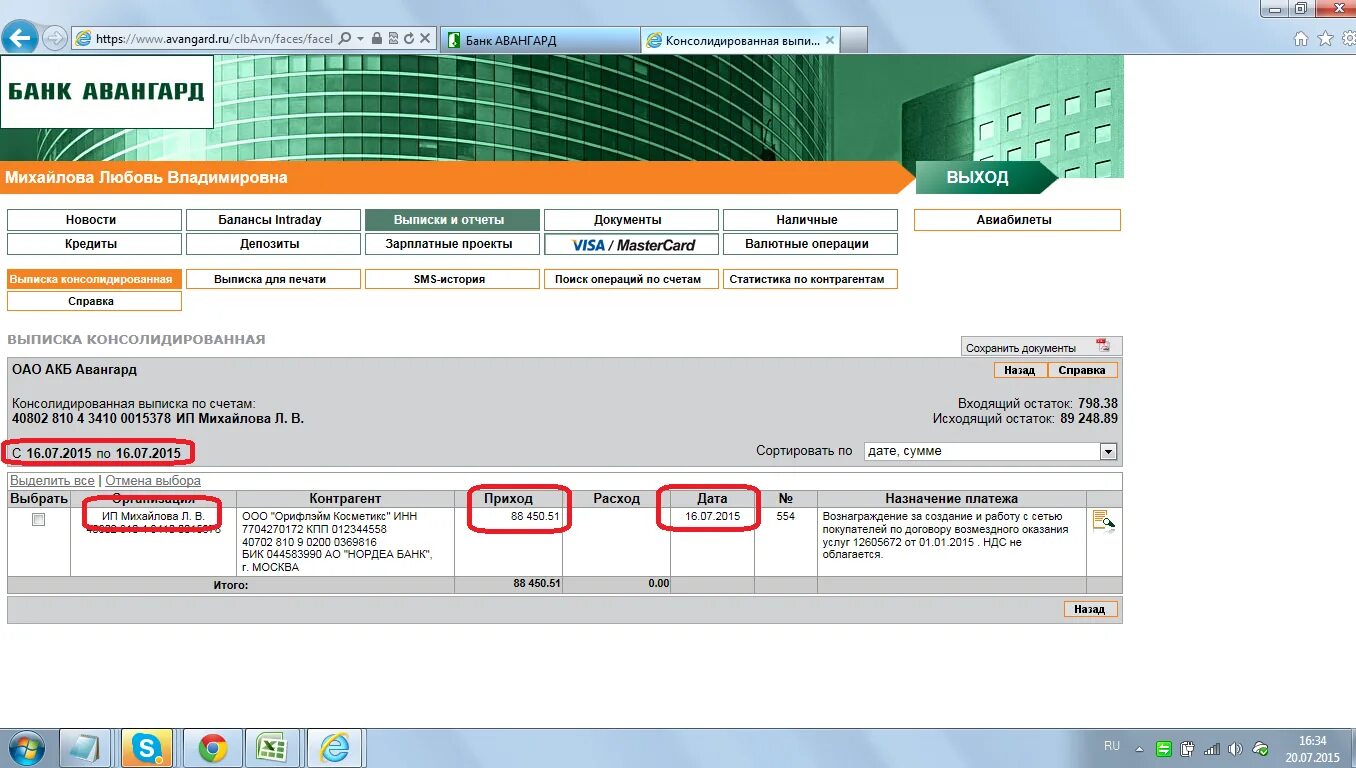Screen dimensions: 1356x768
Task: Stop page loading with the X icon
Action: point(425,39)
